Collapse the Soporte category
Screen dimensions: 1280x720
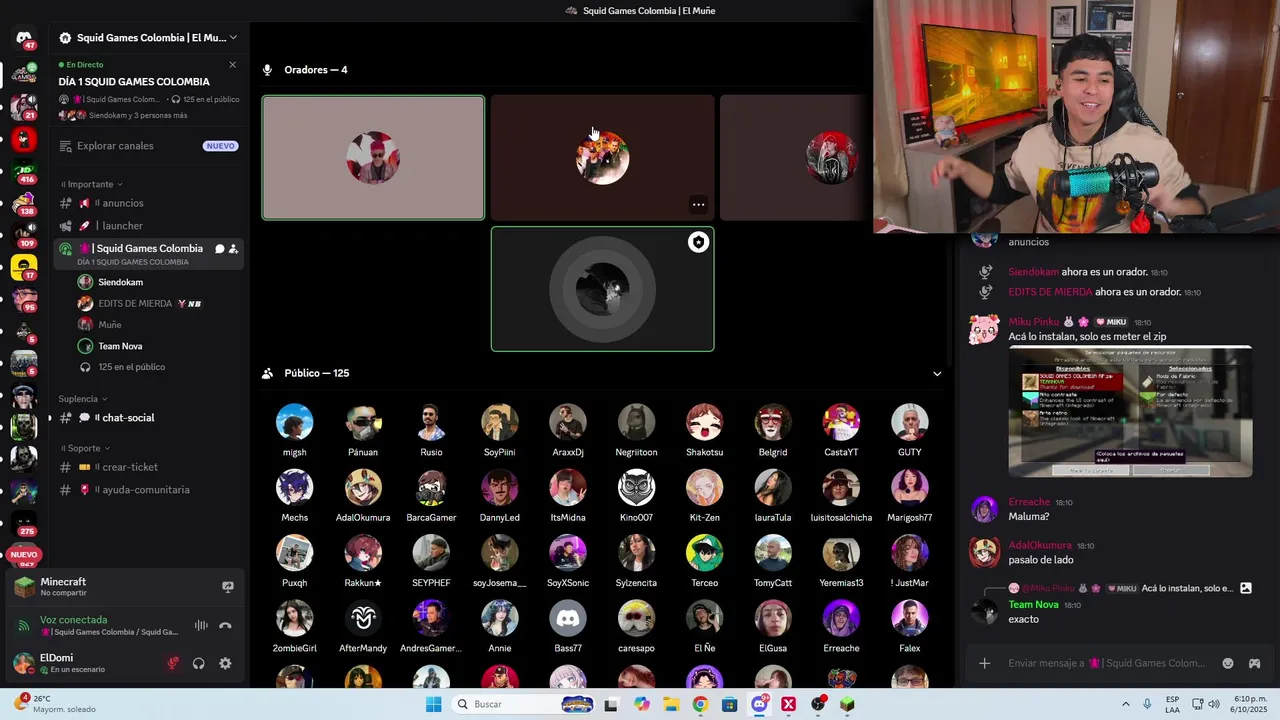point(86,448)
